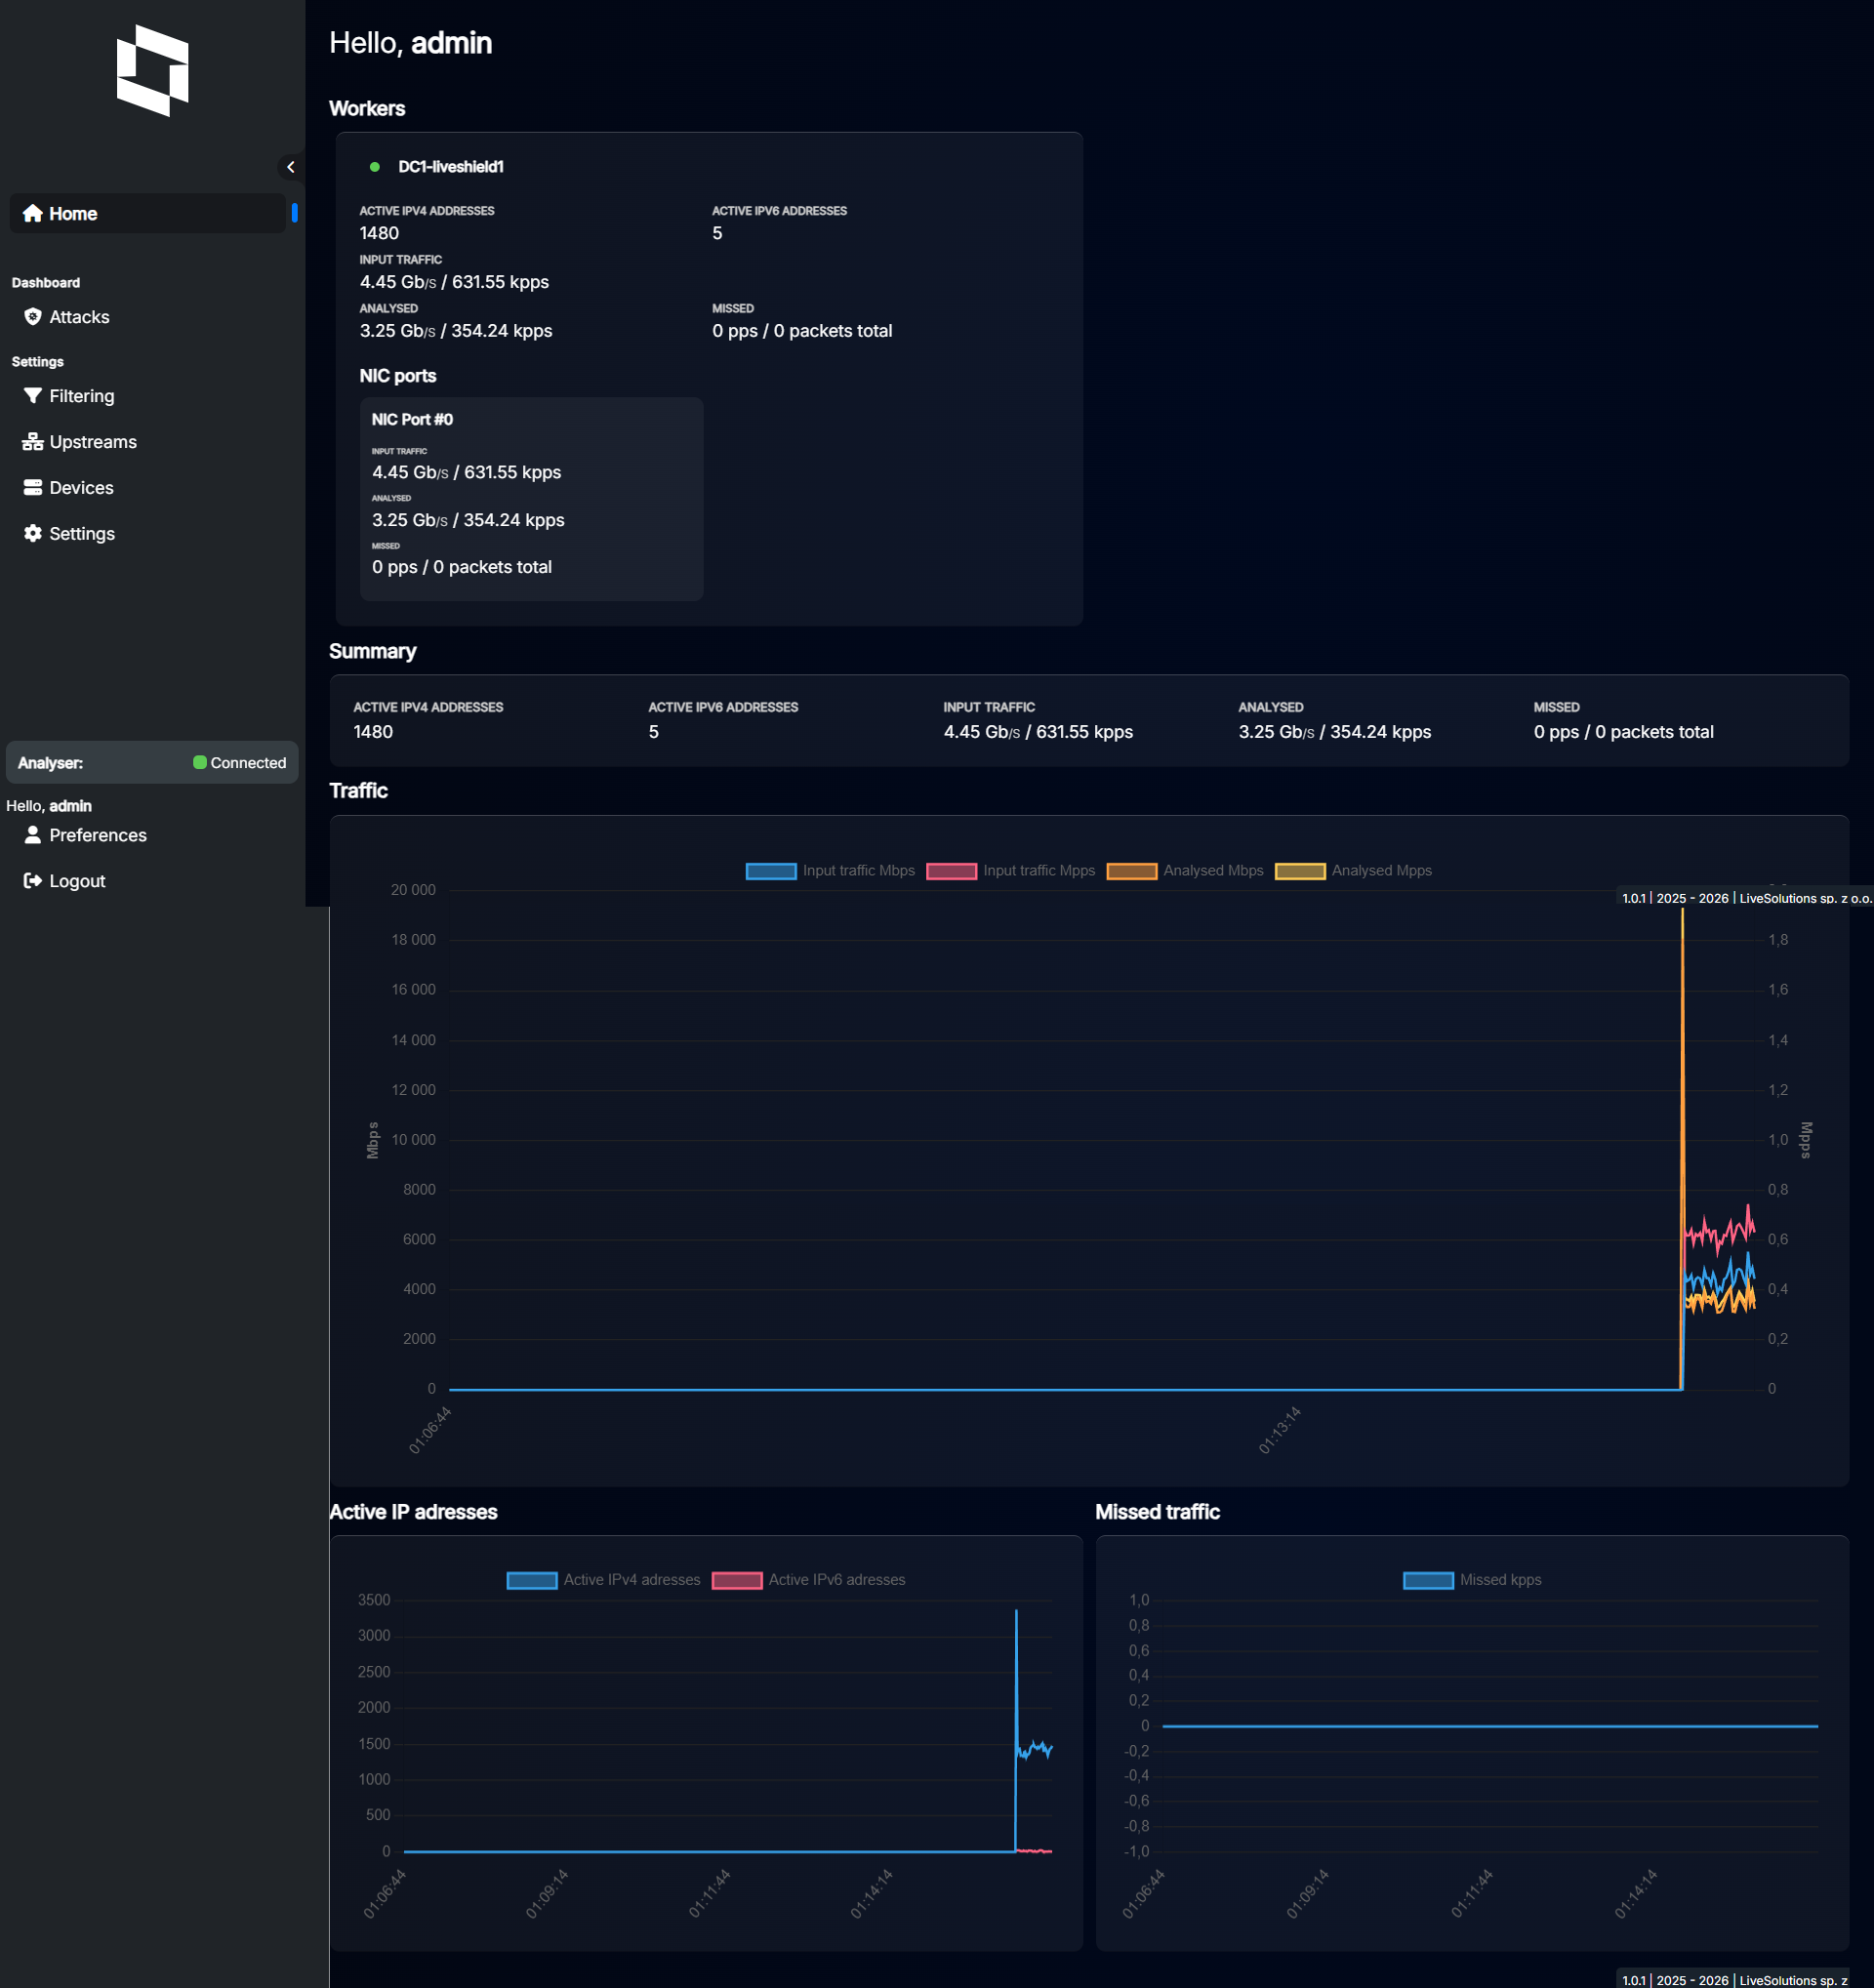Toggle Missed kpps legend series

[1499, 1580]
